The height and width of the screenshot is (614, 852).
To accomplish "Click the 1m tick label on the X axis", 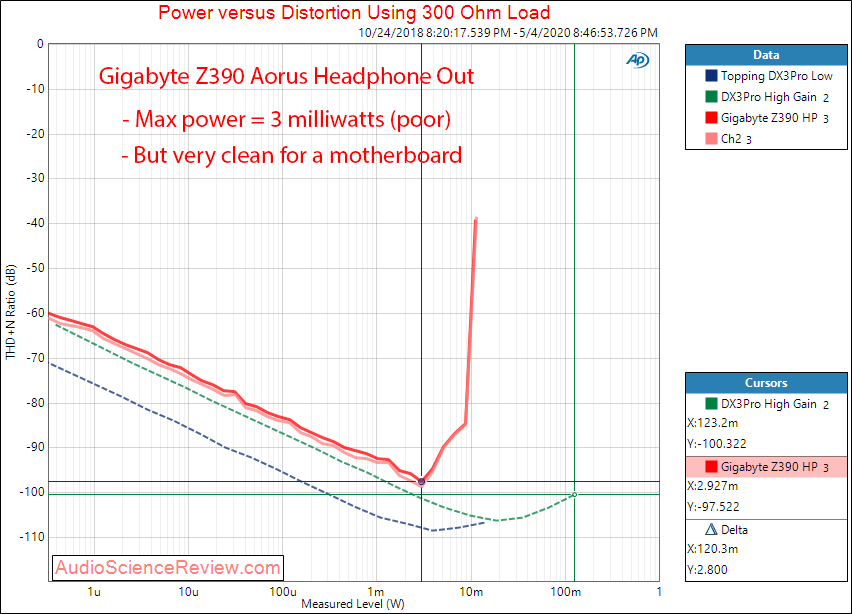I will 375,592.
